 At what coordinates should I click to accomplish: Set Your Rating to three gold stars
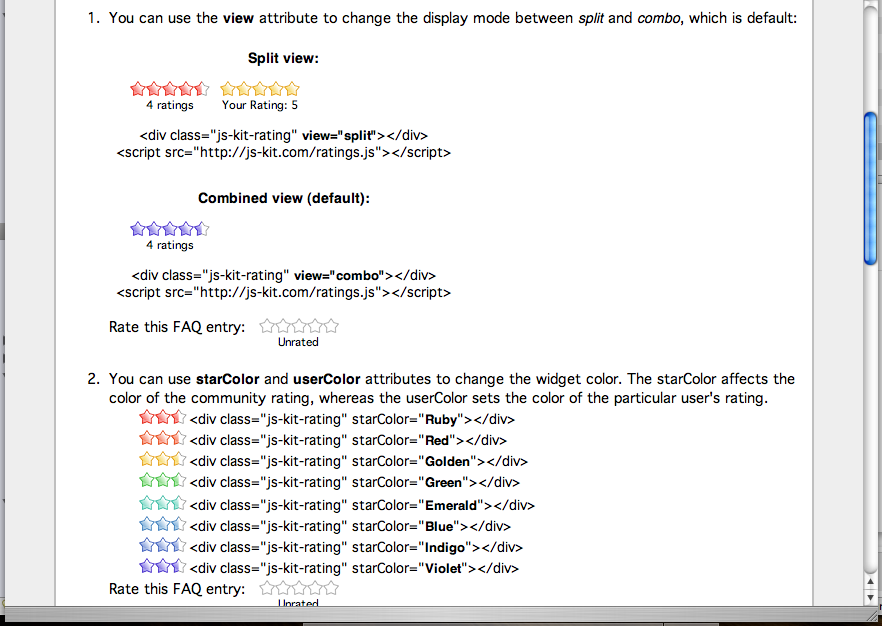260,89
